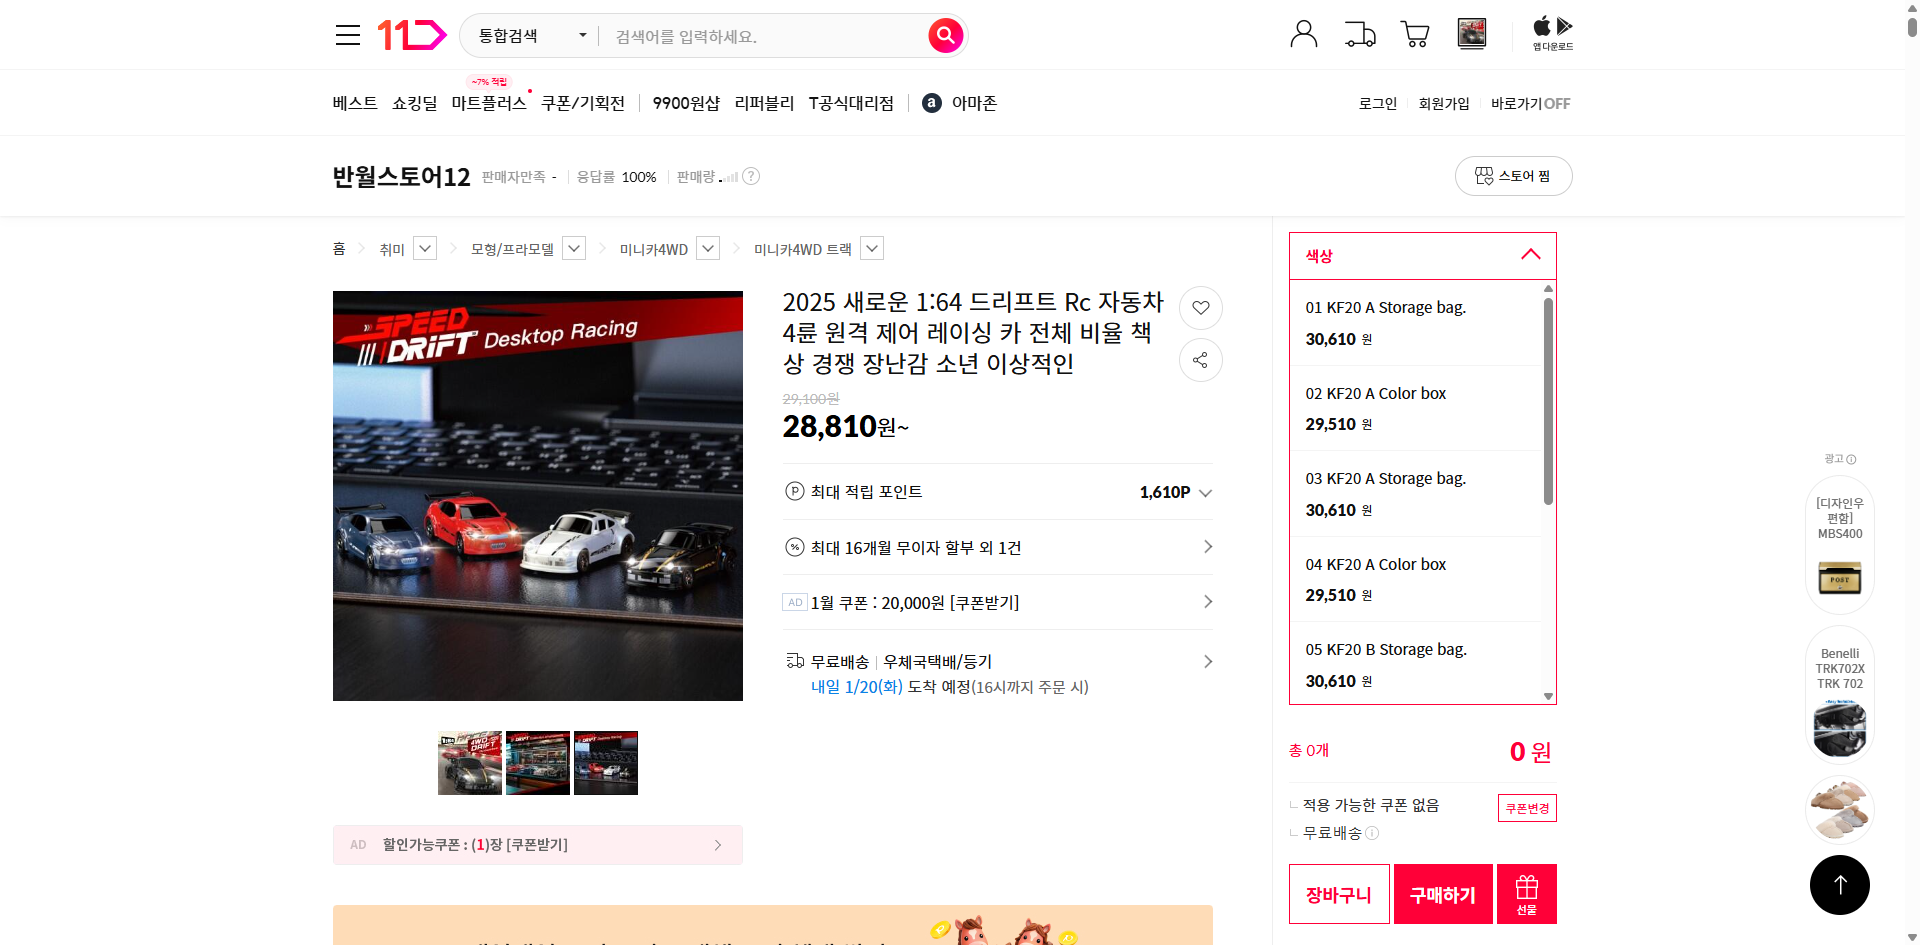Expand the 취미 breadcrumb dropdown
The height and width of the screenshot is (945, 1920).
[424, 247]
